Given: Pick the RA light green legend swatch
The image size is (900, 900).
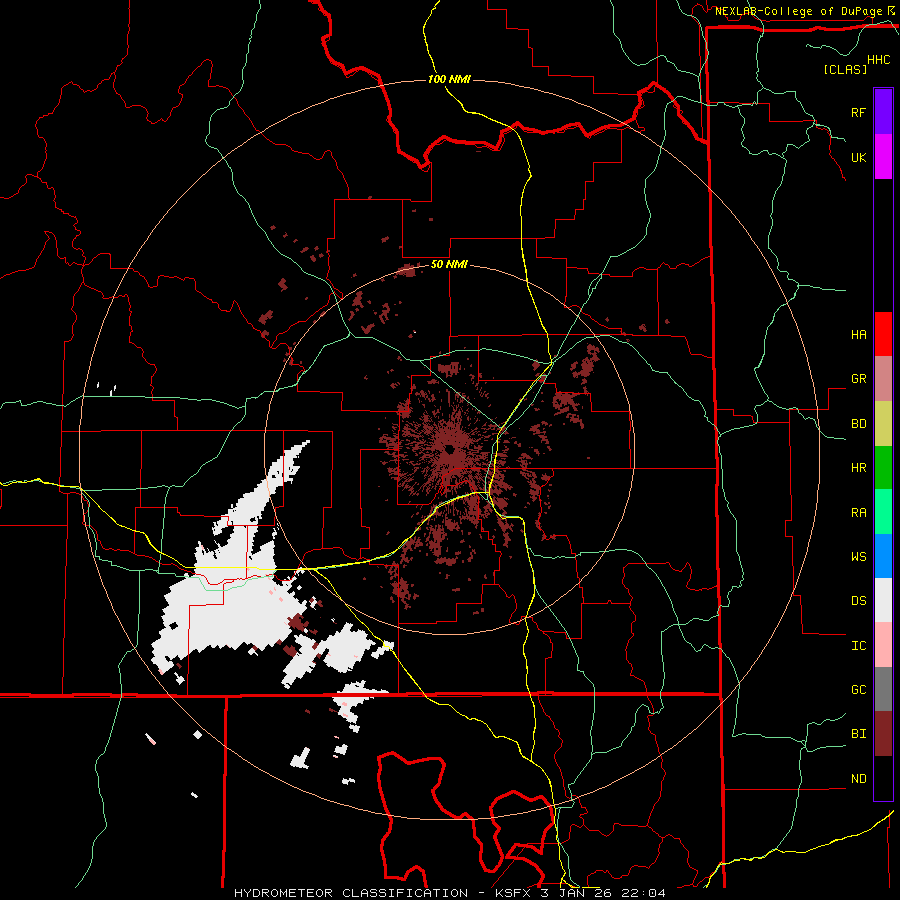Looking at the screenshot, I should pyautogui.click(x=883, y=512).
